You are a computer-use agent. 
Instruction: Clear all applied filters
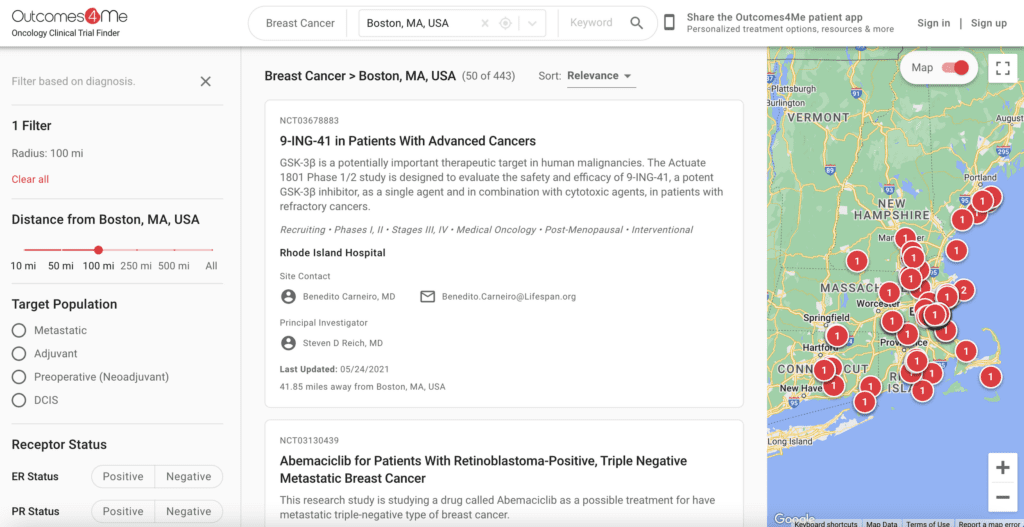tap(30, 179)
